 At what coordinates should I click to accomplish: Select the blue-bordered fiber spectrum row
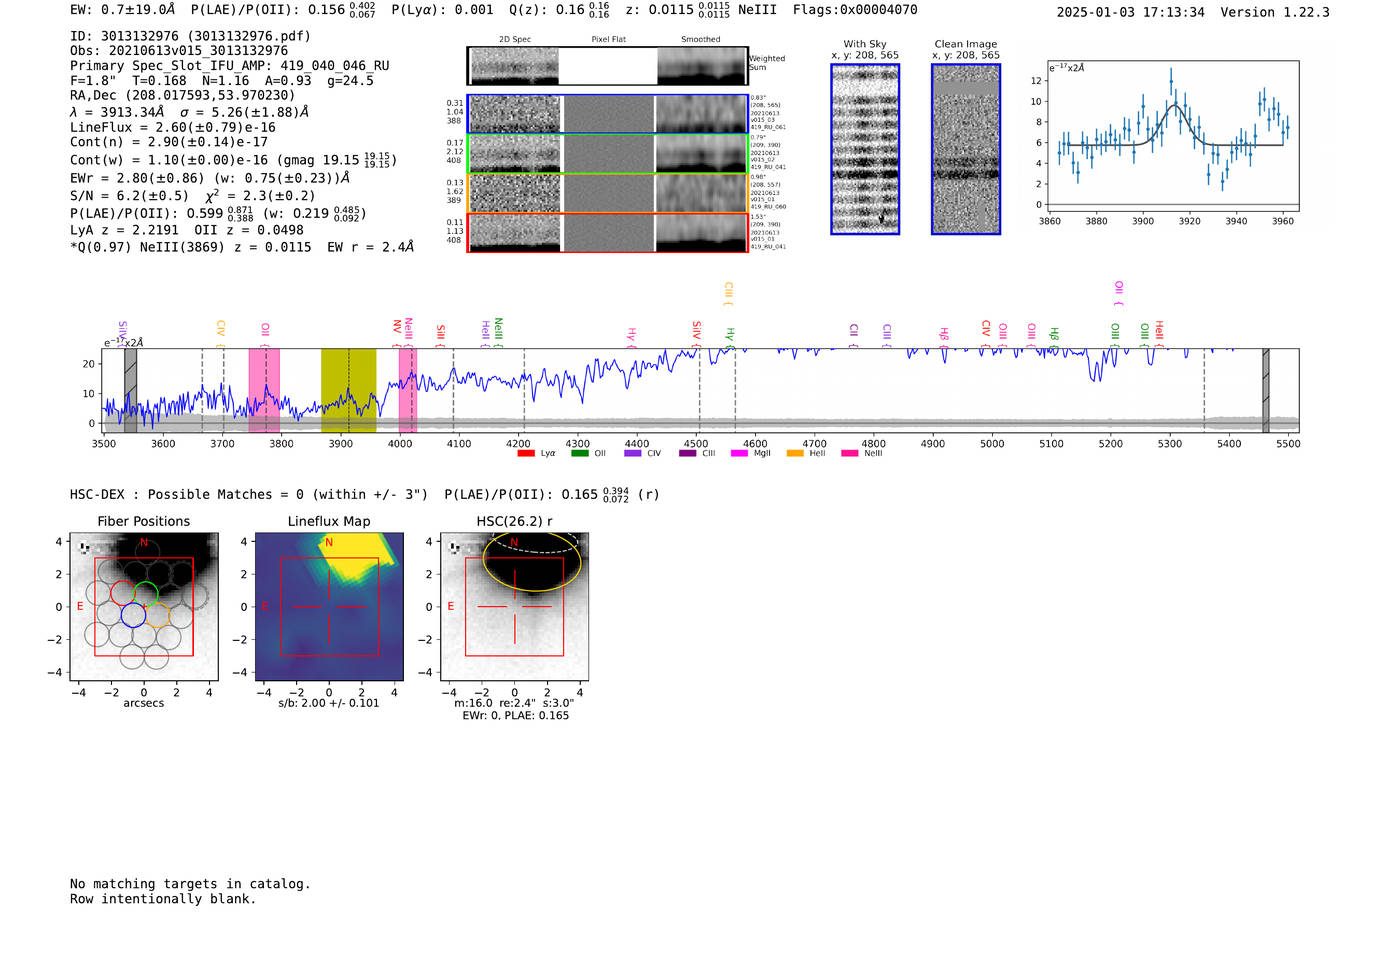607,114
